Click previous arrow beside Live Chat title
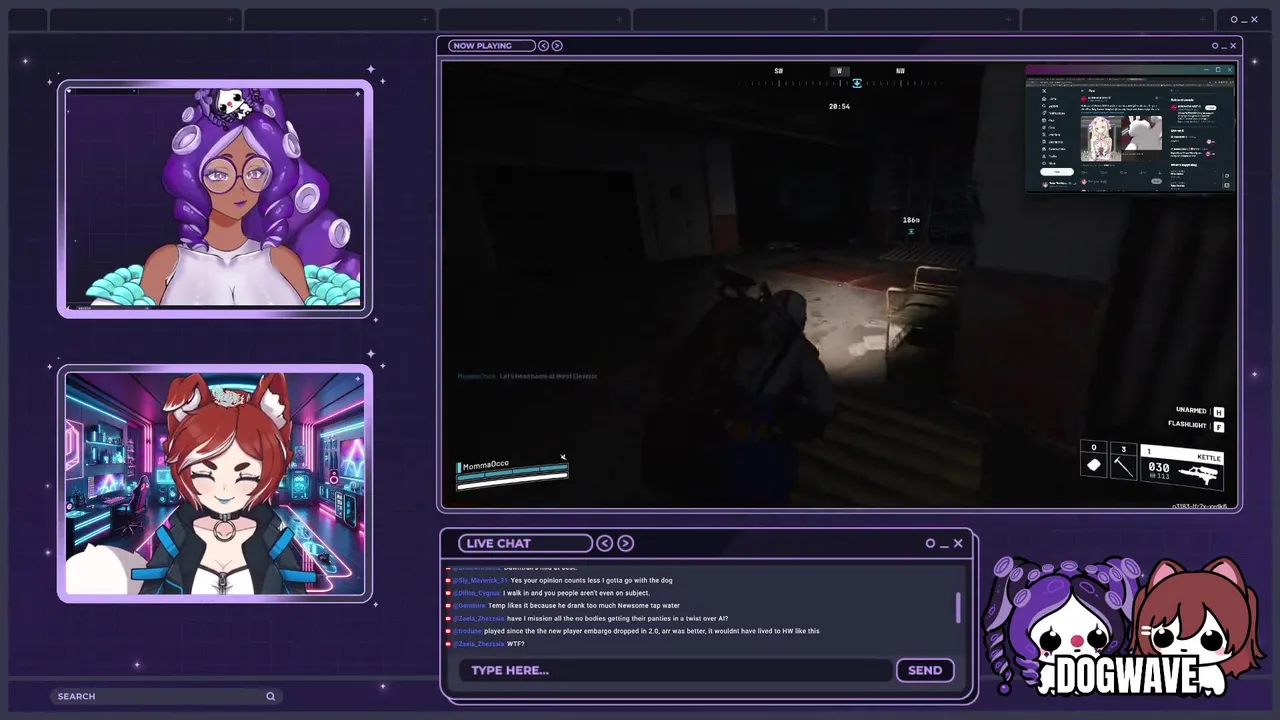The height and width of the screenshot is (720, 1280). click(x=605, y=543)
